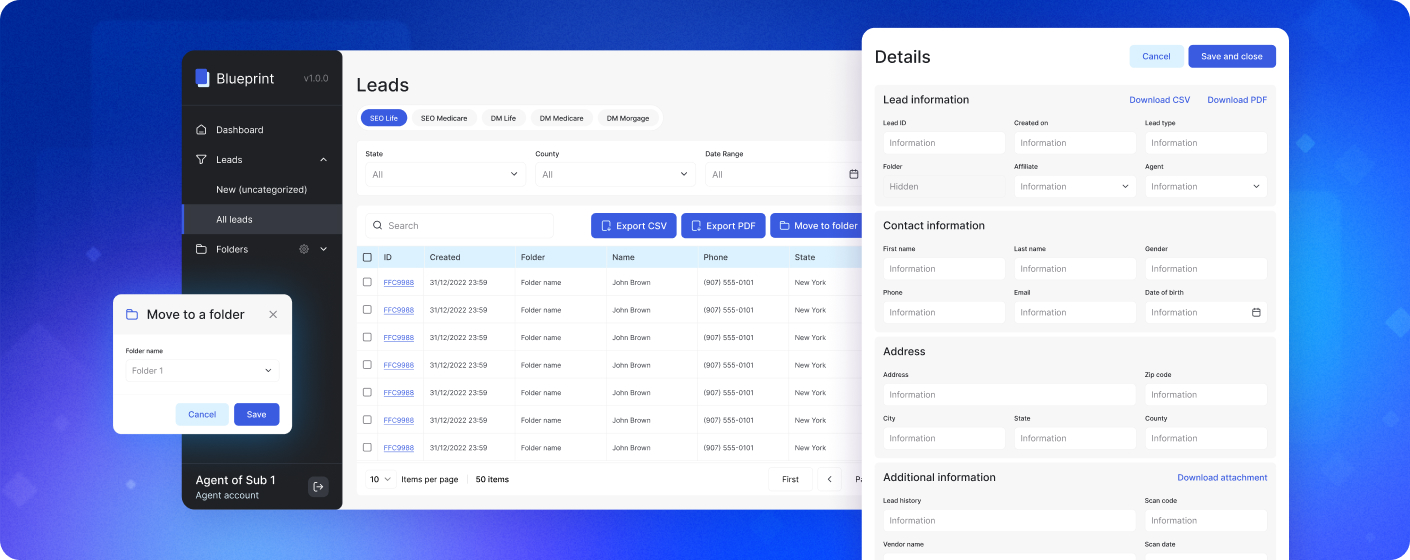Viewport: 1410px width, 560px height.
Task: Go to previous page arrow in pagination
Action: click(829, 479)
